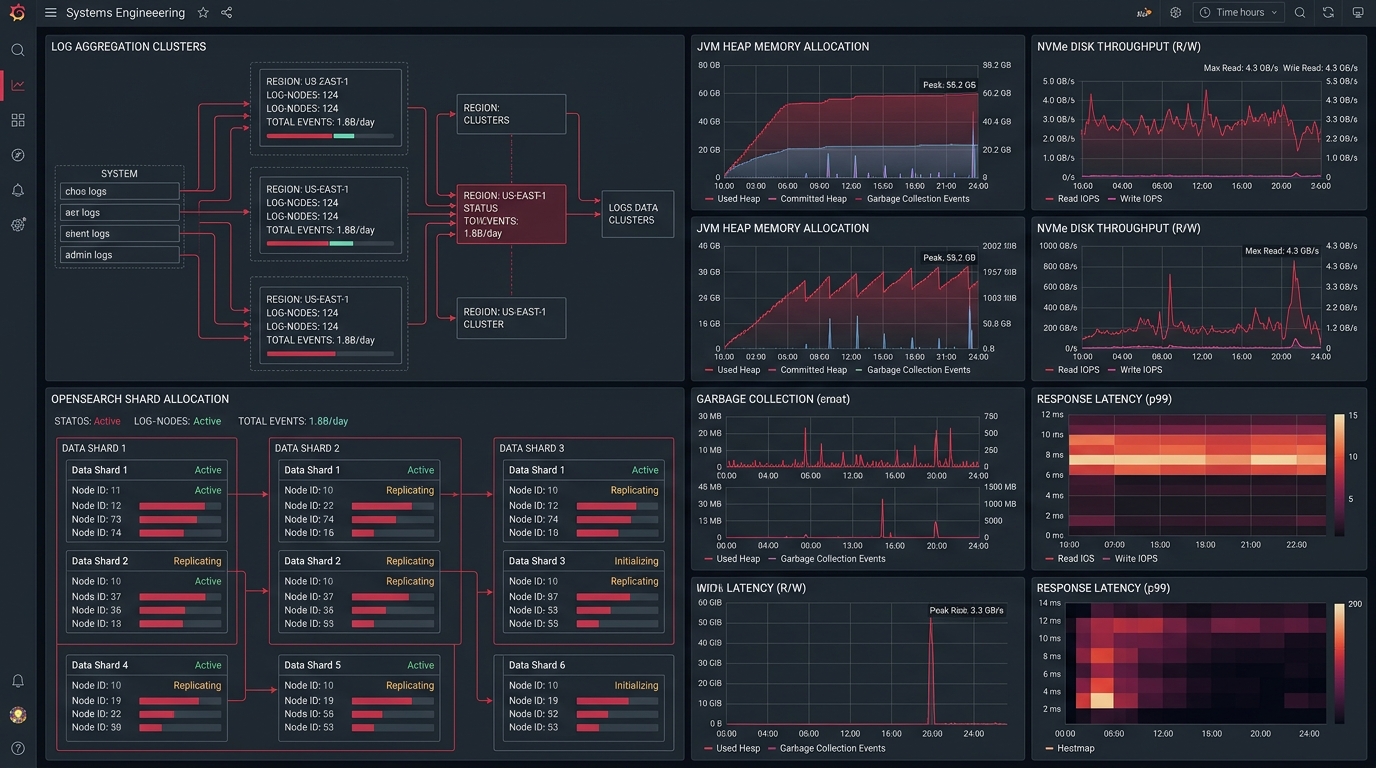The height and width of the screenshot is (768, 1376).
Task: Open the Time hours range picker
Action: tap(1239, 13)
